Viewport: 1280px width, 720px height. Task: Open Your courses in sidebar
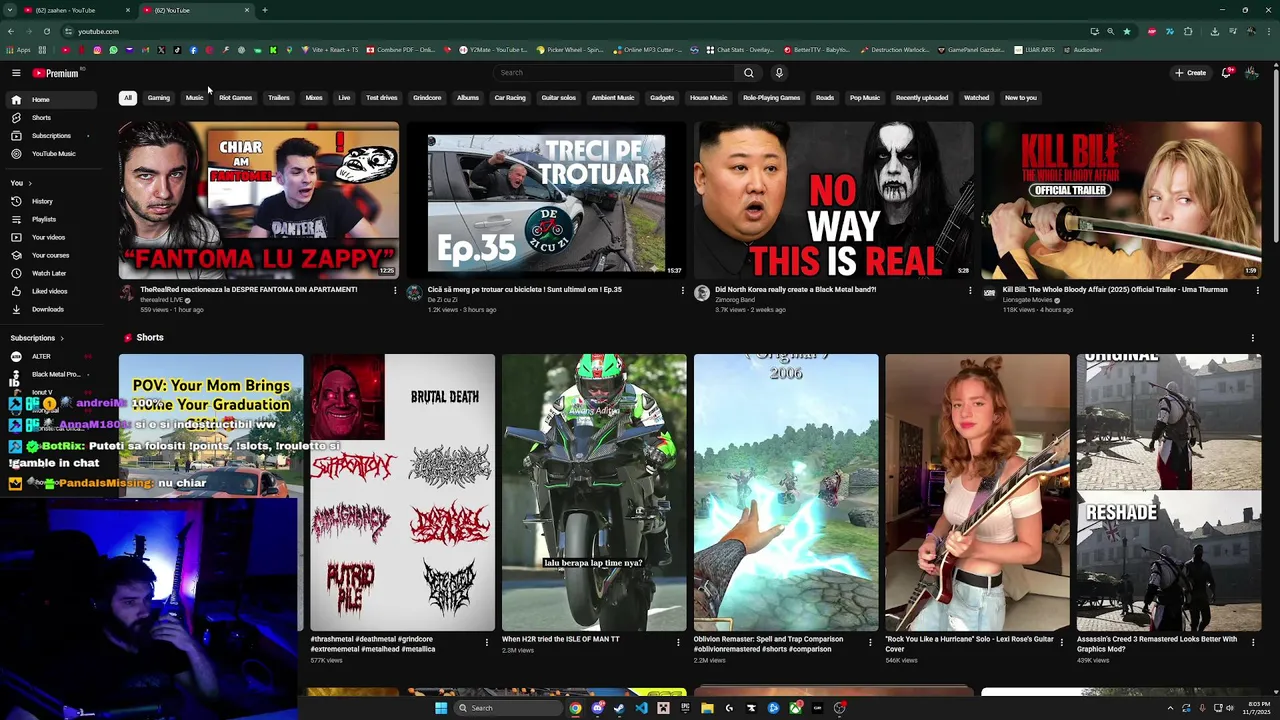point(52,255)
